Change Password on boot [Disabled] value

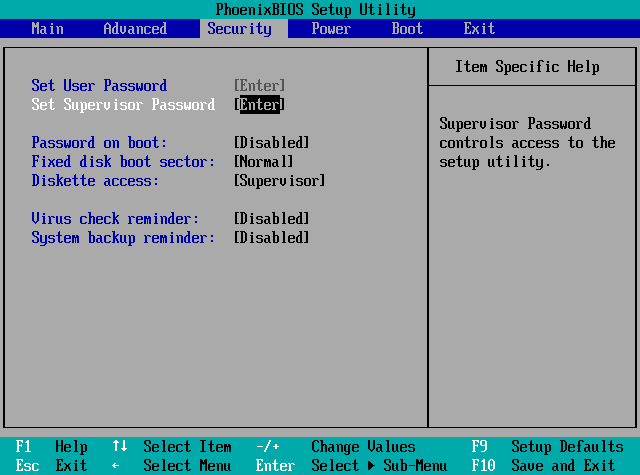(x=271, y=143)
